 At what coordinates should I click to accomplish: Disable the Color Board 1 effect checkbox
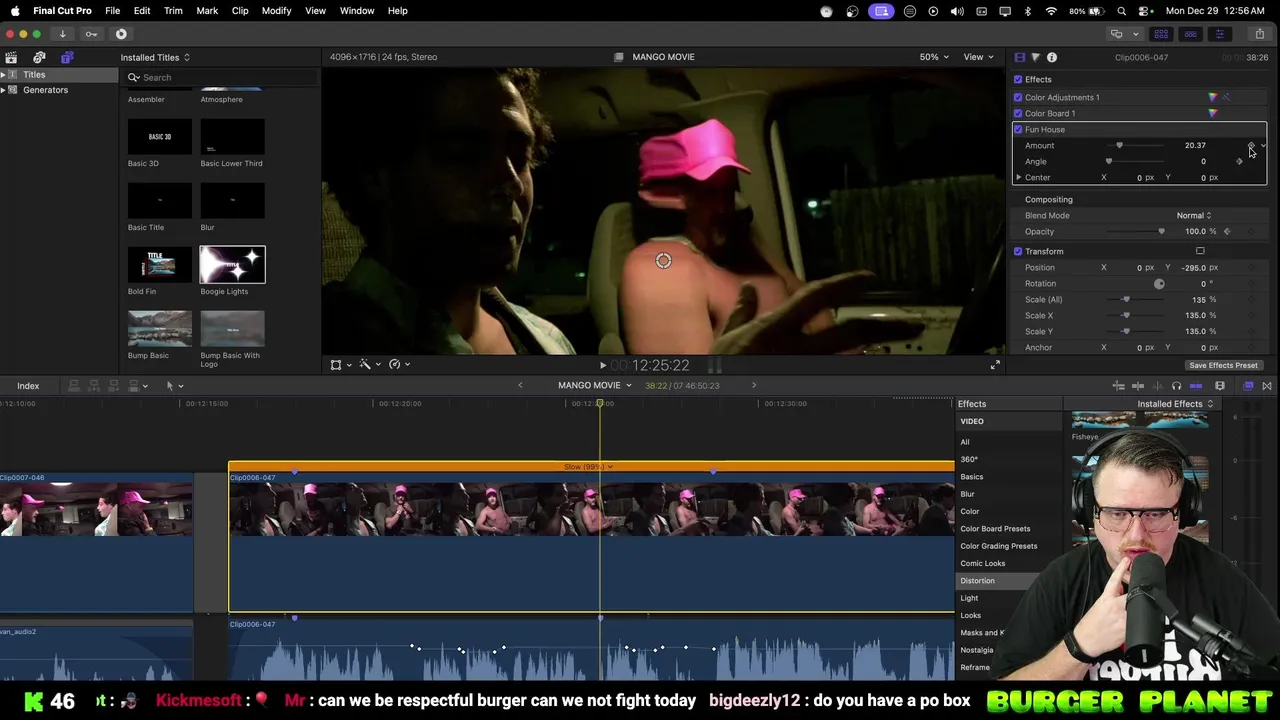point(1018,114)
